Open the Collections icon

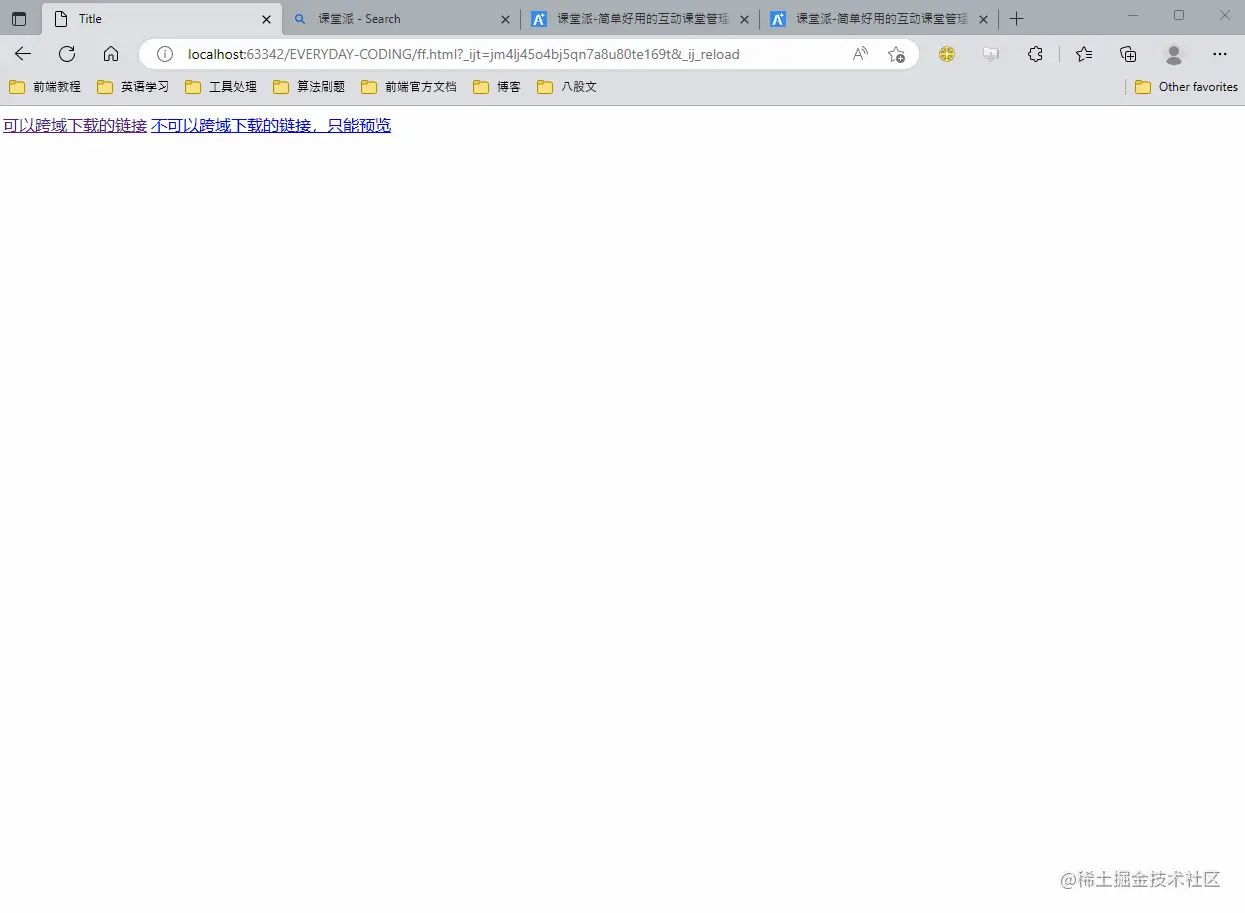(1128, 54)
